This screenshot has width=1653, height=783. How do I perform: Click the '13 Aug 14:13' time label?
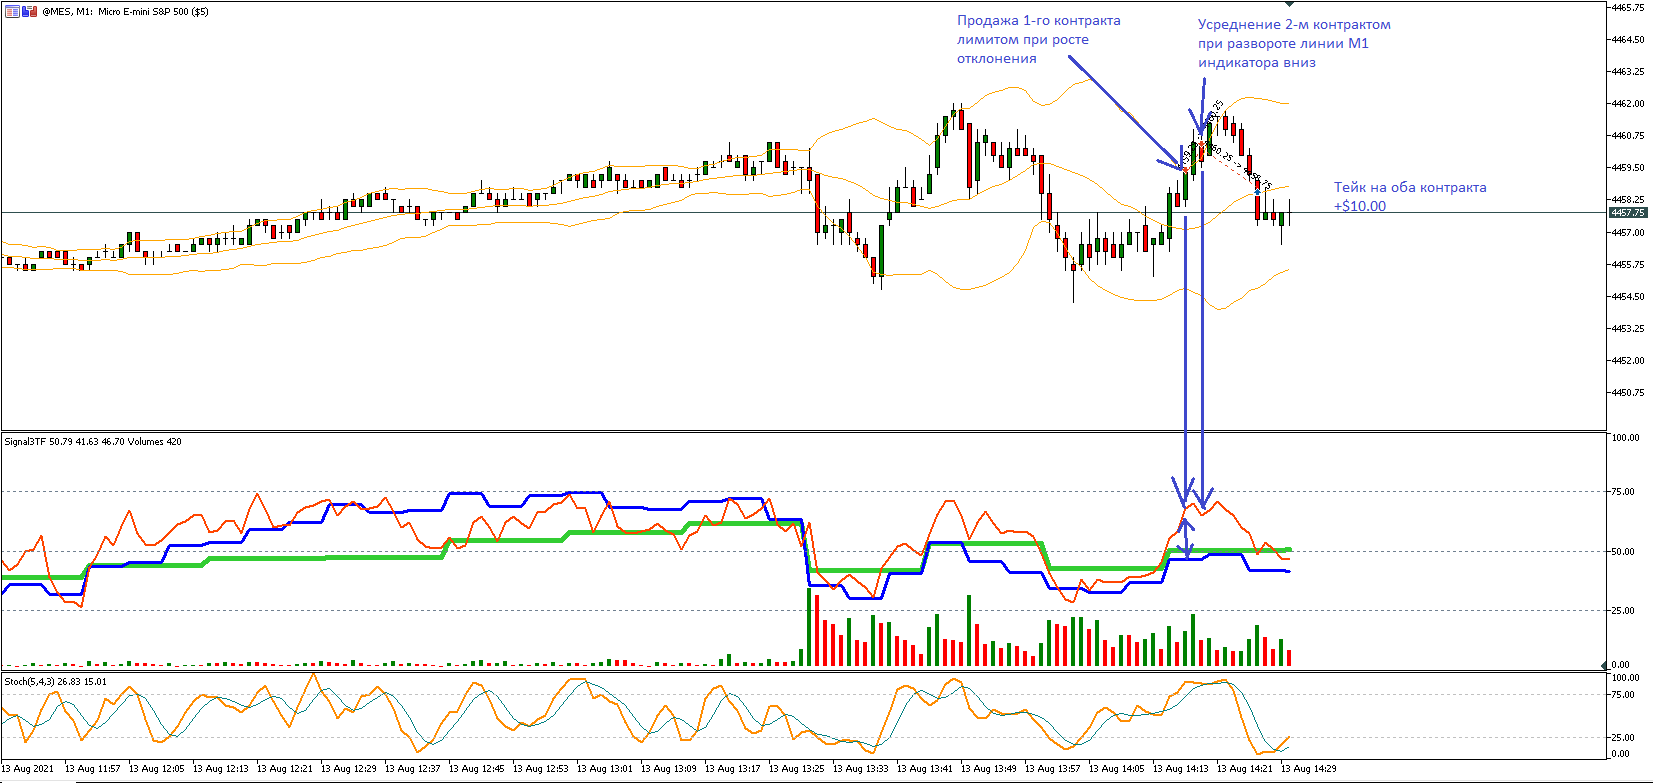1181,769
